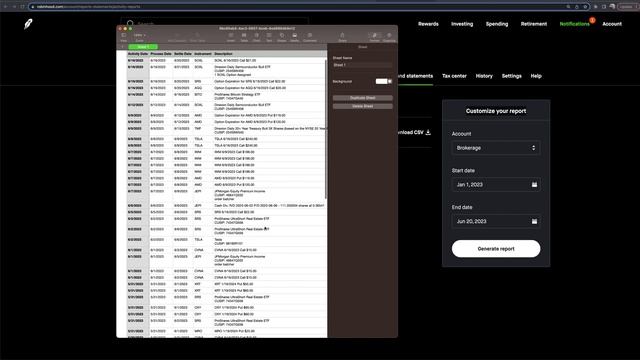This screenshot has height=360, width=640.
Task: Open the Spending nav link
Action: 497,24
